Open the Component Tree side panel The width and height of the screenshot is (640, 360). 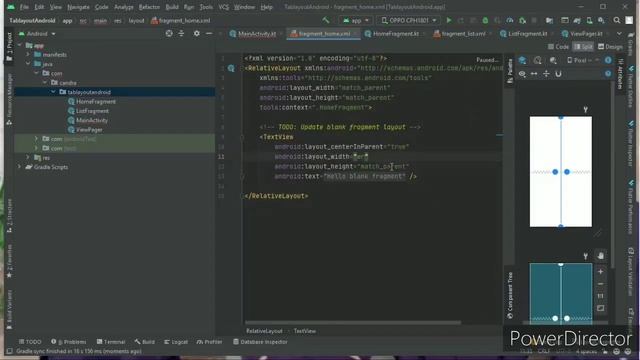pyautogui.click(x=510, y=295)
